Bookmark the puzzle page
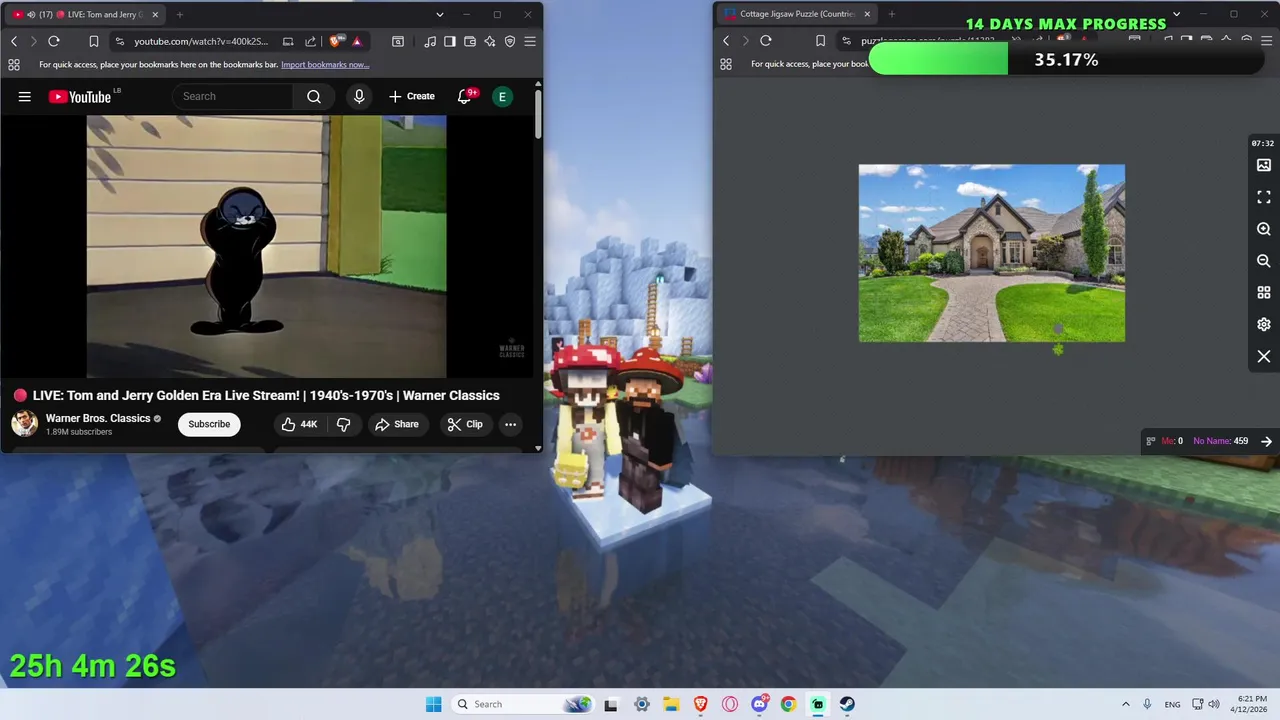The width and height of the screenshot is (1280, 720). tap(820, 41)
